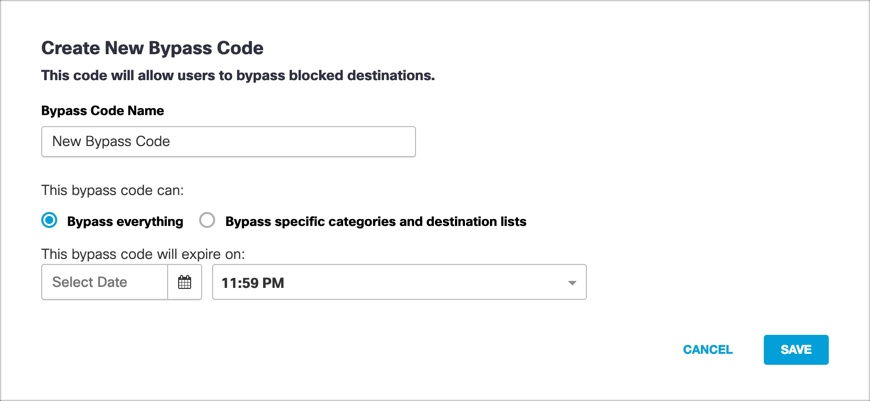
Task: Open the calendar date picker icon
Action: (185, 283)
